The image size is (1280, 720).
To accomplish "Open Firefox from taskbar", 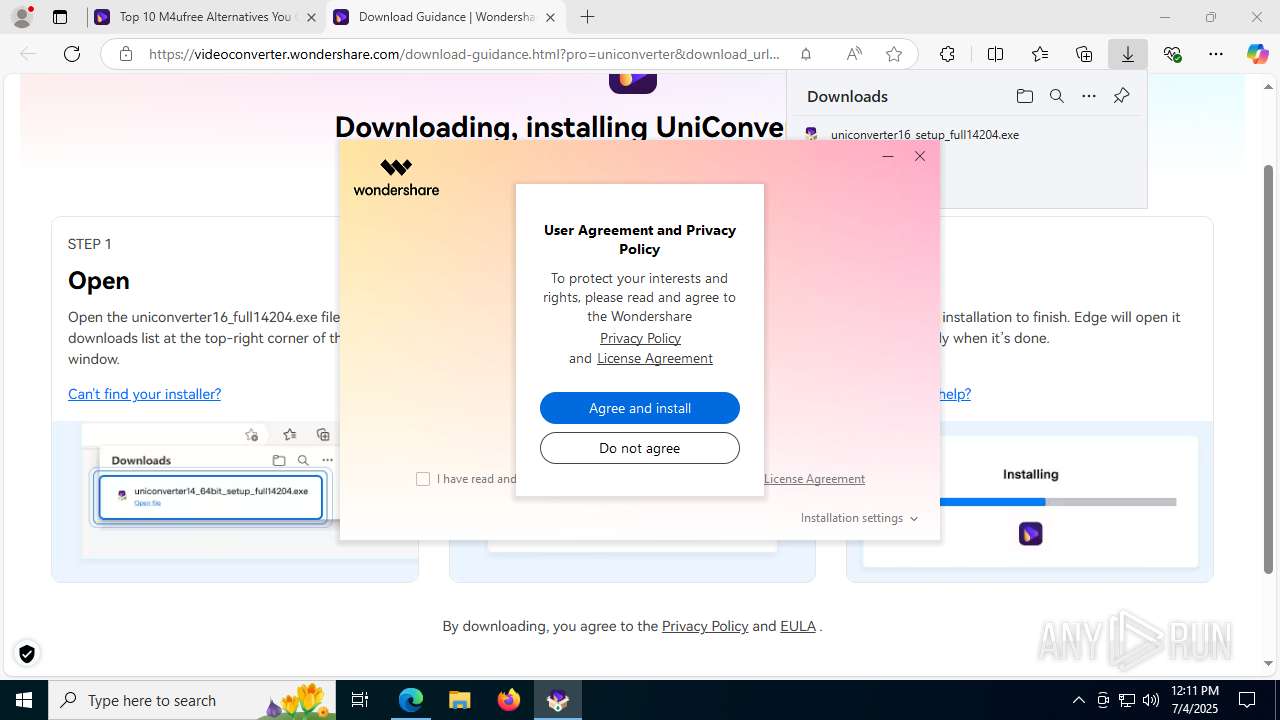I will pos(508,700).
